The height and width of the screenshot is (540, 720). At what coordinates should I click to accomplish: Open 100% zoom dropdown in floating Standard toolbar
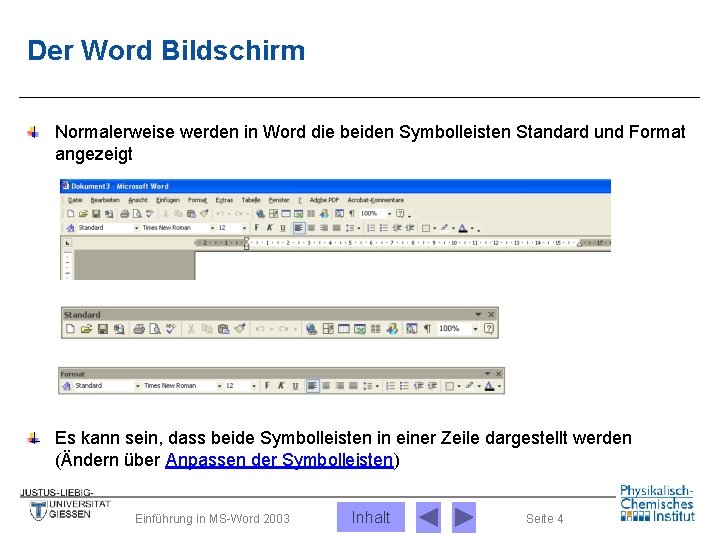[475, 329]
